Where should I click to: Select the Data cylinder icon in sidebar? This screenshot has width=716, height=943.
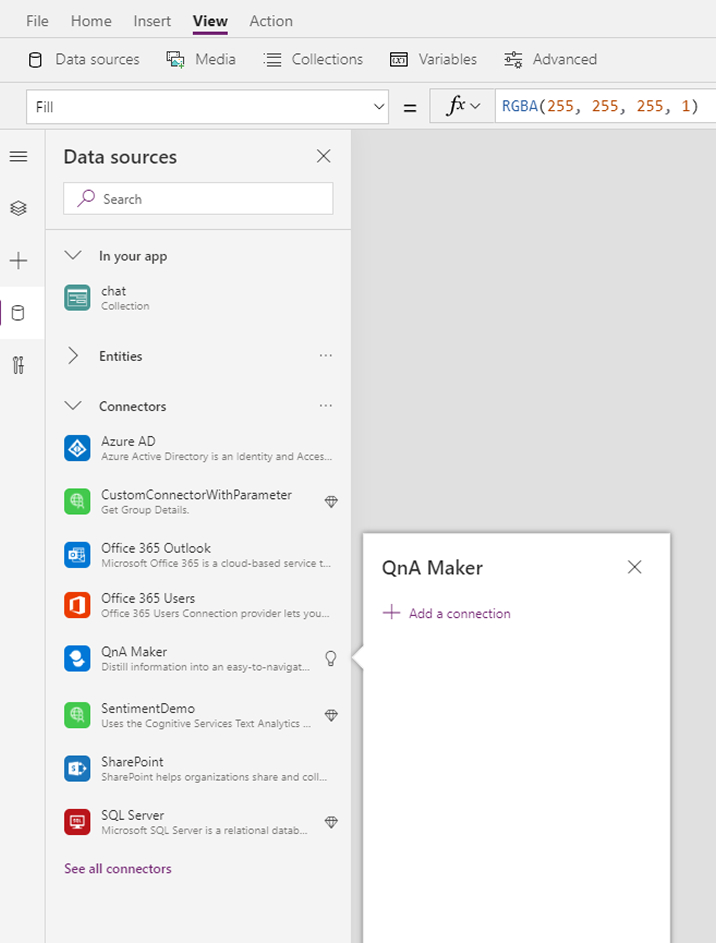click(19, 313)
